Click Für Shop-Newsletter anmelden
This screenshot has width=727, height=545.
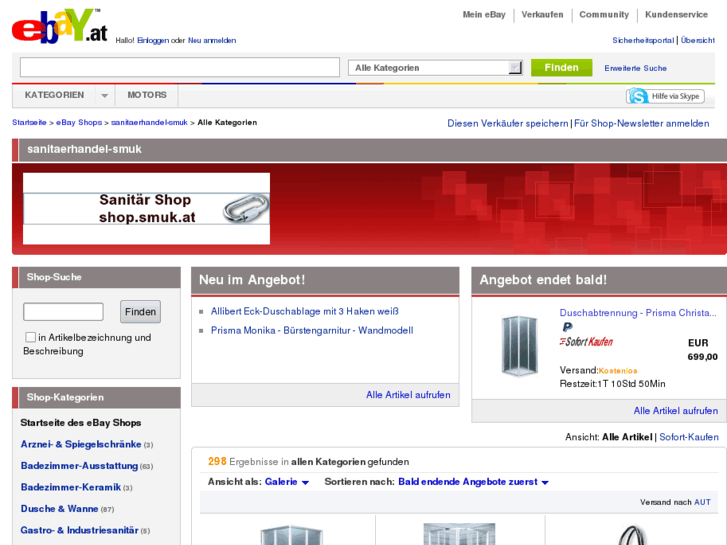[642, 123]
